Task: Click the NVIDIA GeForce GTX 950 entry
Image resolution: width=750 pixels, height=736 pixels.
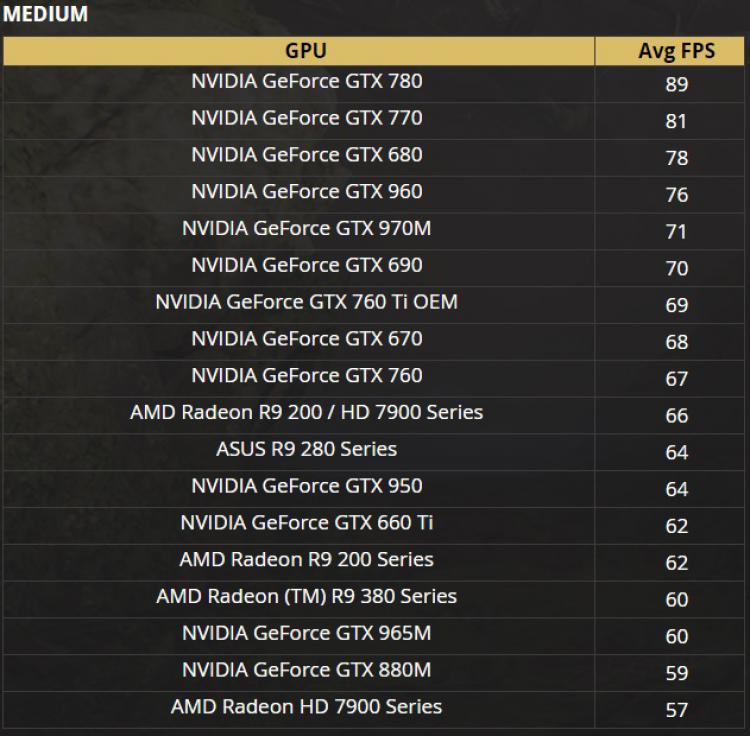Action: (306, 486)
